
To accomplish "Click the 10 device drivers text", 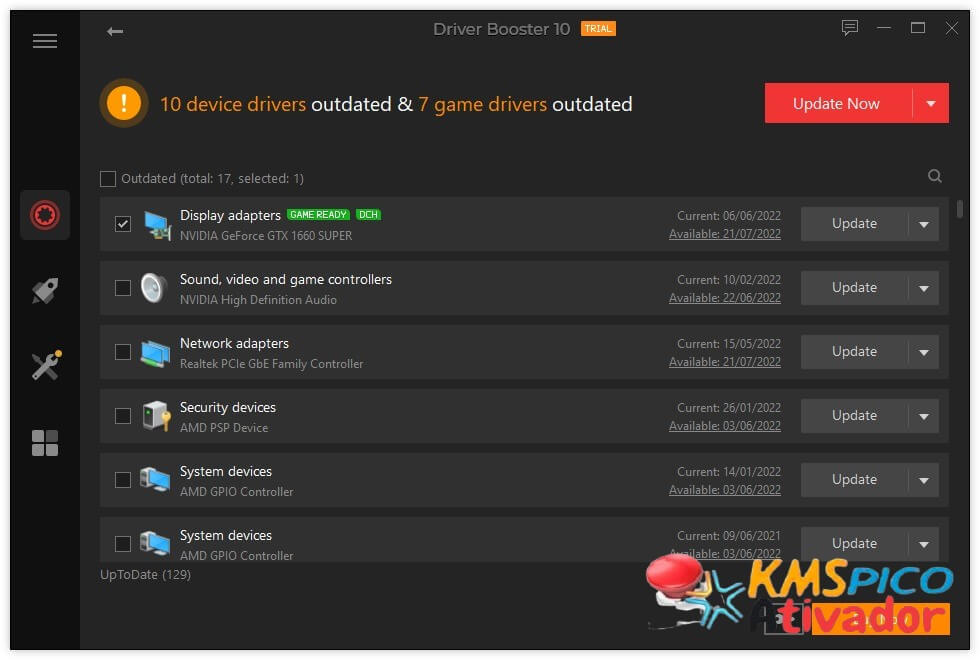I will (x=233, y=104).
